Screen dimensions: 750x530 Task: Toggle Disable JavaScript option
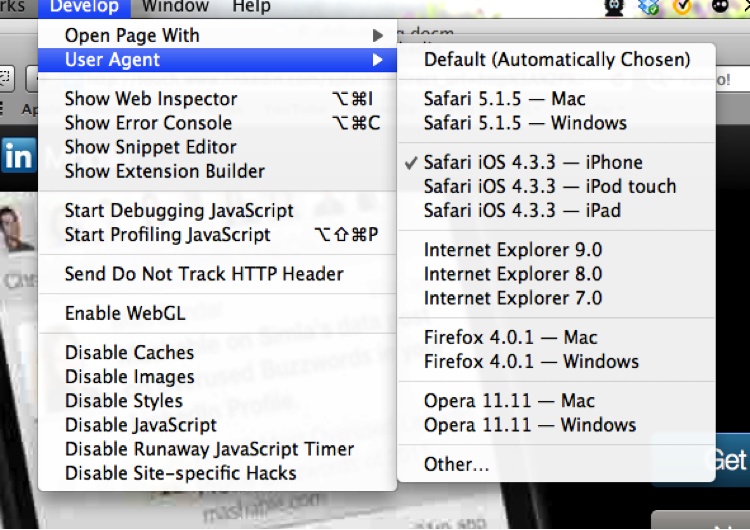[217, 425]
